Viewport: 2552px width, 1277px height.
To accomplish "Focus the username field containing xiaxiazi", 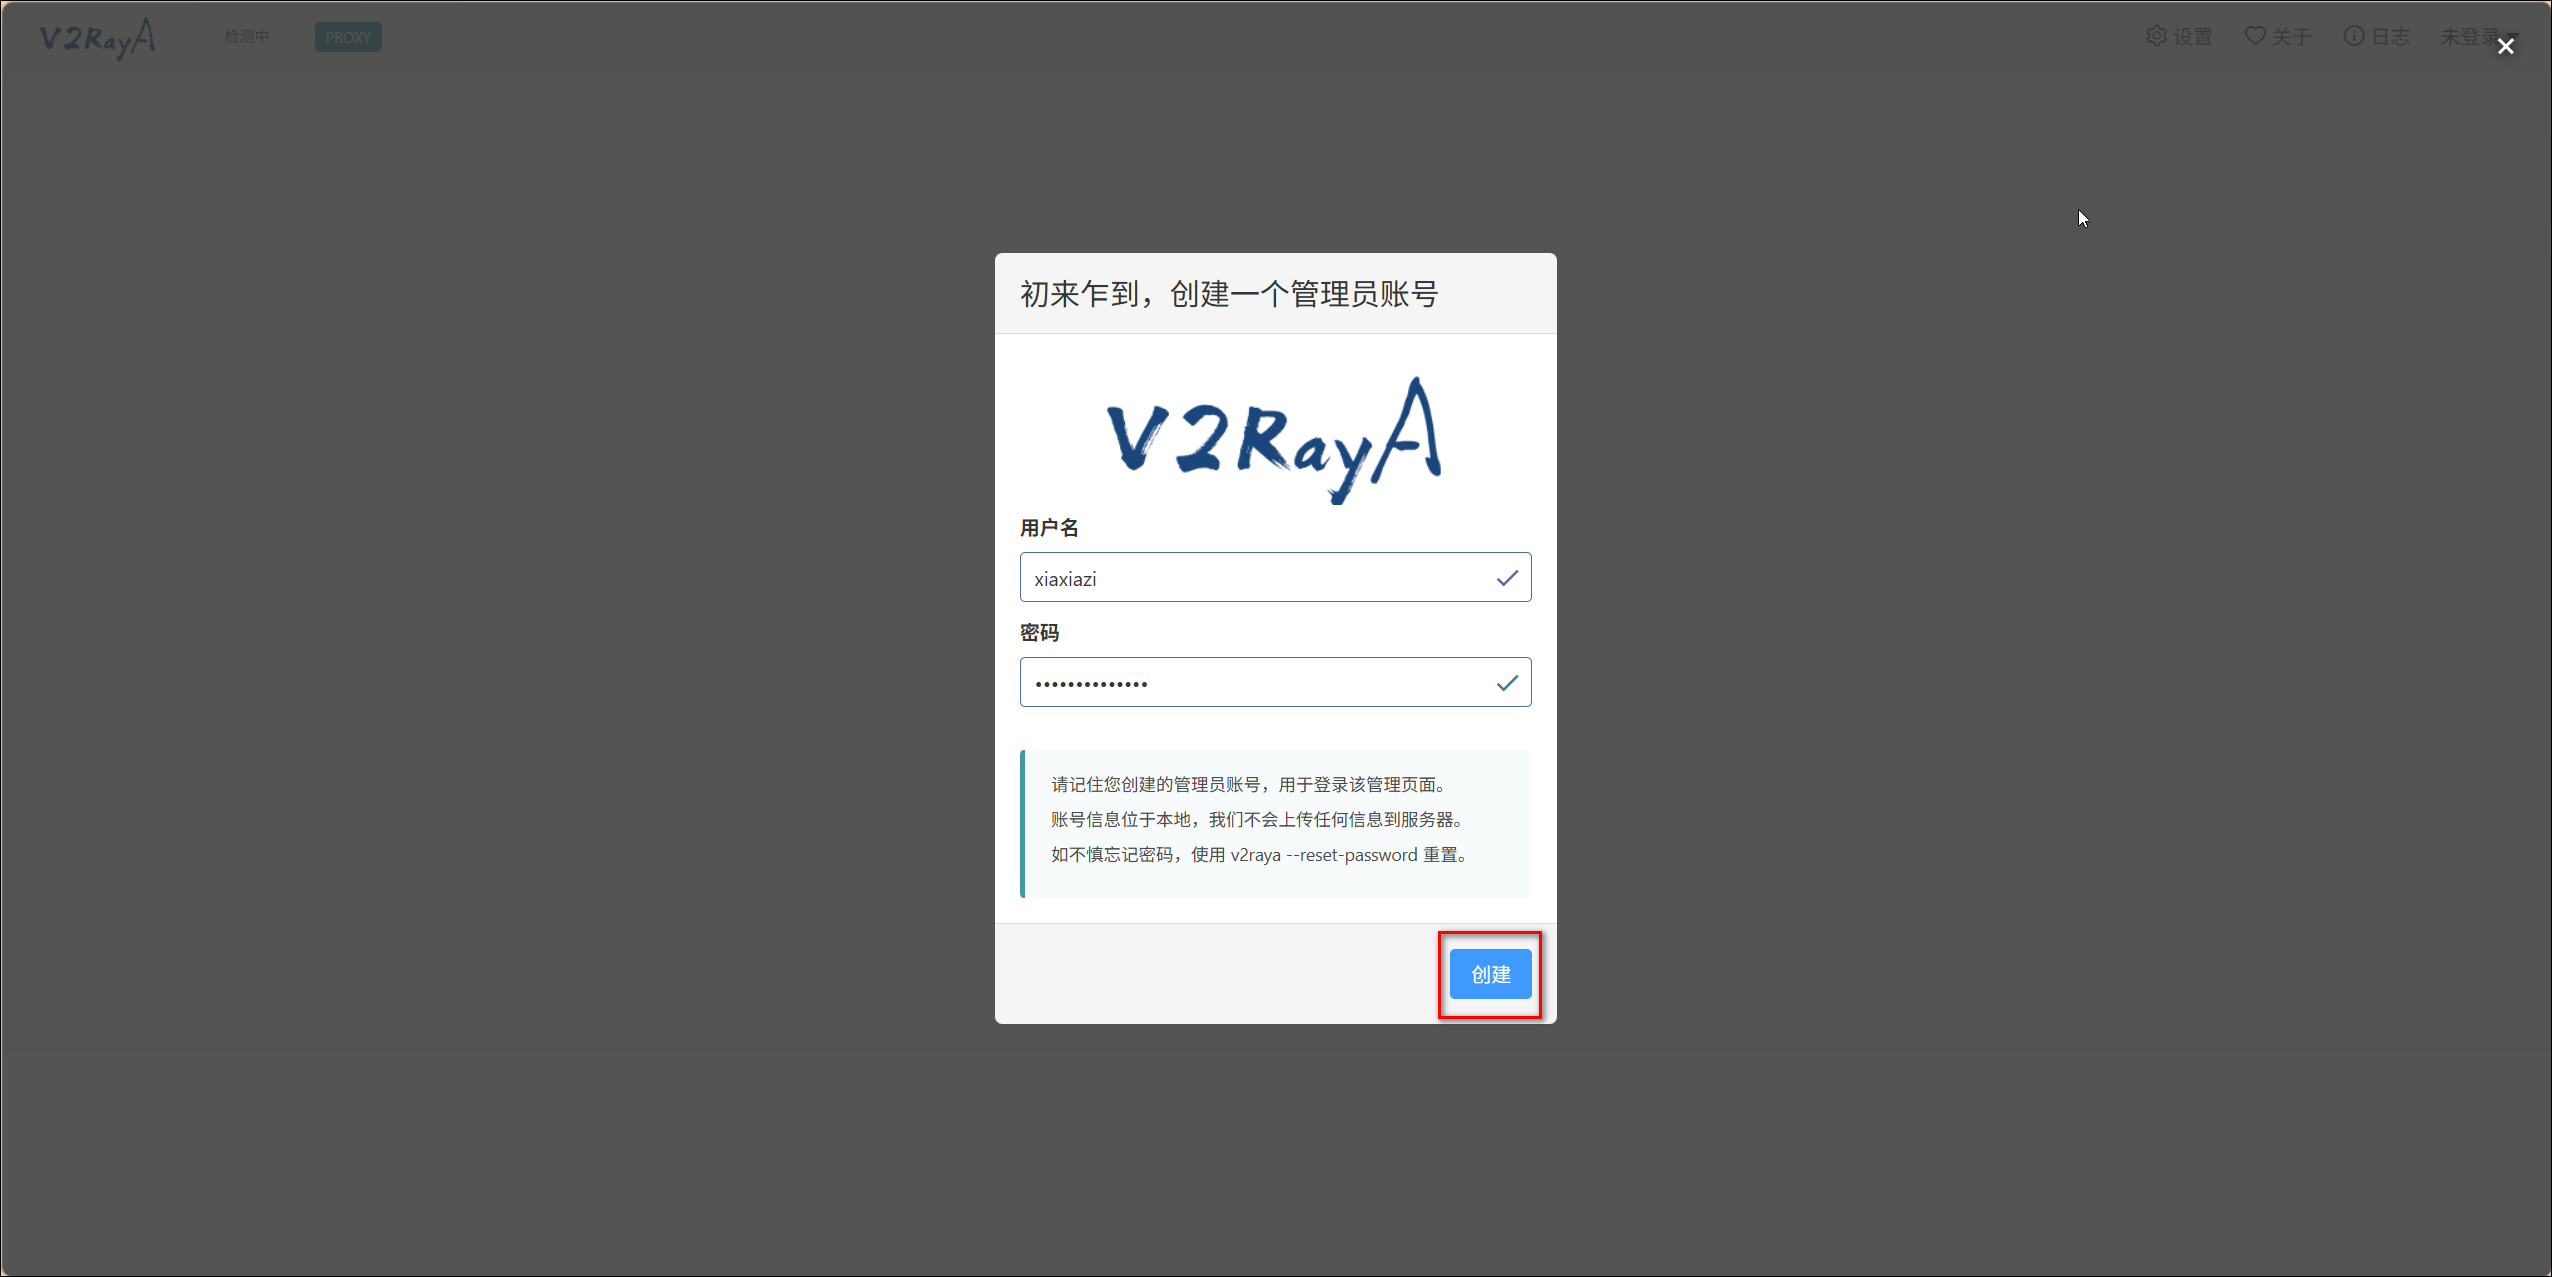I will (1250, 578).
